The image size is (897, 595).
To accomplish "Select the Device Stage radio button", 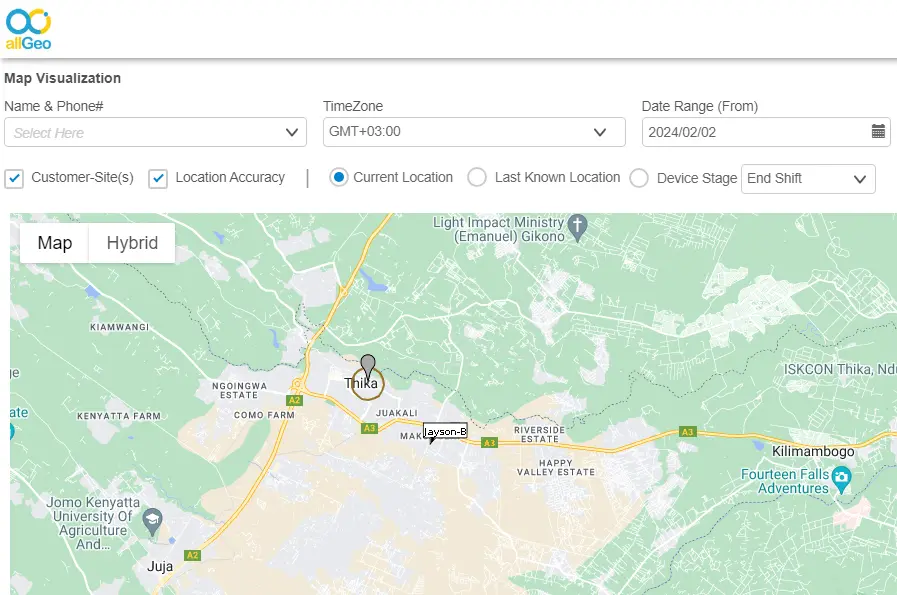I will [x=638, y=177].
